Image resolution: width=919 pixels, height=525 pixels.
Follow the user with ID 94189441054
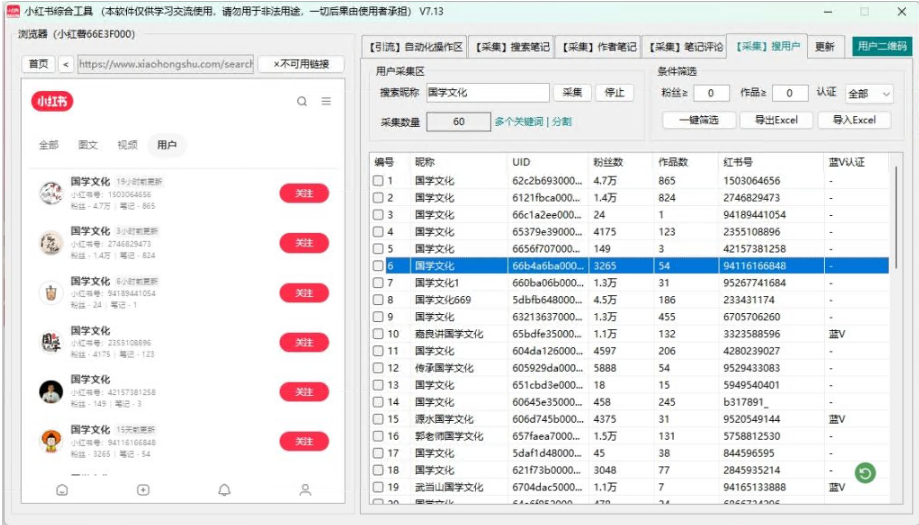(304, 292)
